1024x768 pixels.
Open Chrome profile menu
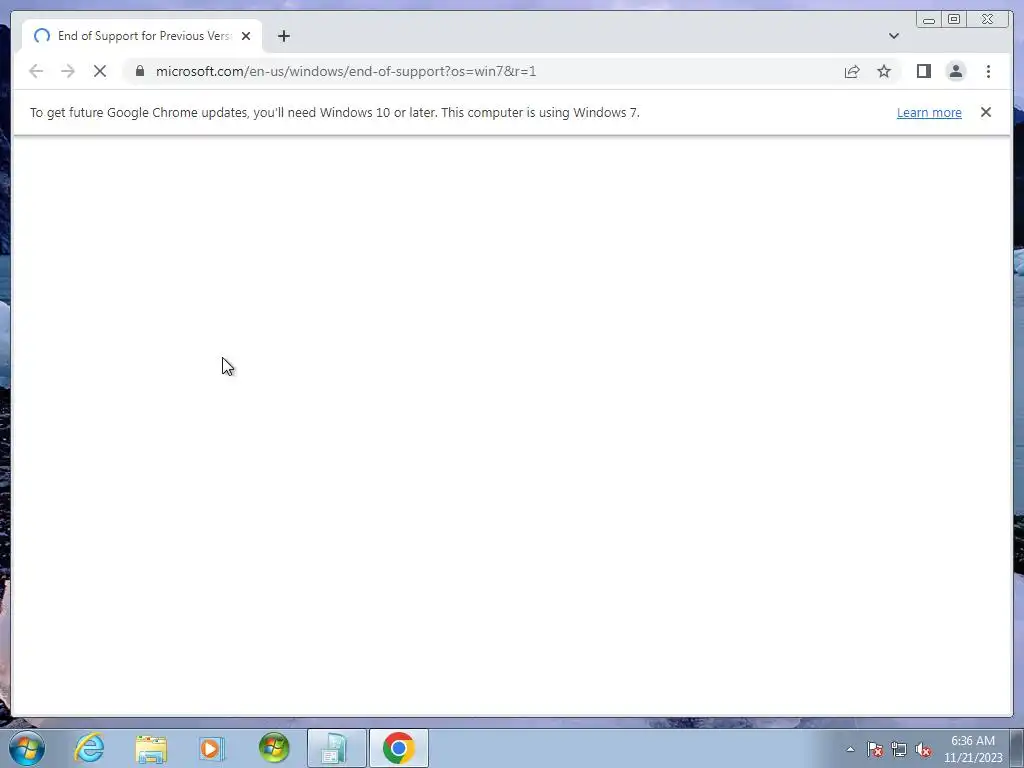point(955,71)
